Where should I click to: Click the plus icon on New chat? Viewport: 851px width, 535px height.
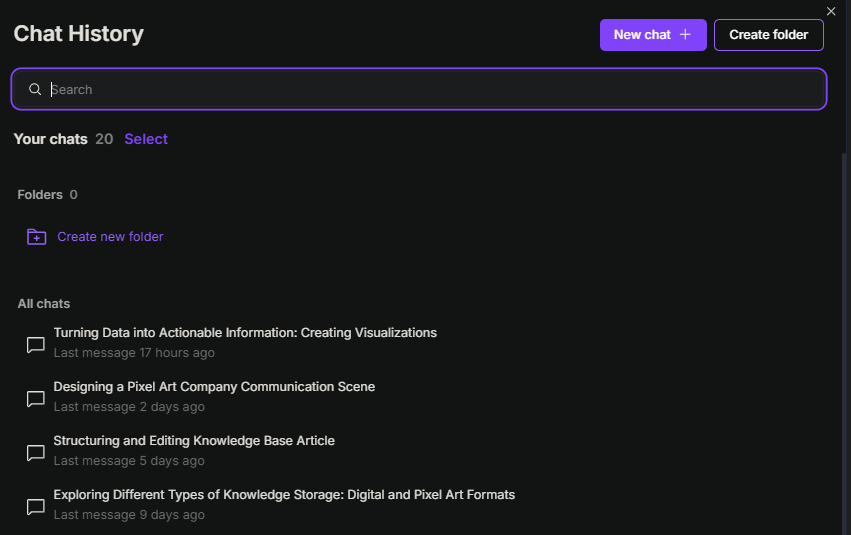click(x=685, y=35)
